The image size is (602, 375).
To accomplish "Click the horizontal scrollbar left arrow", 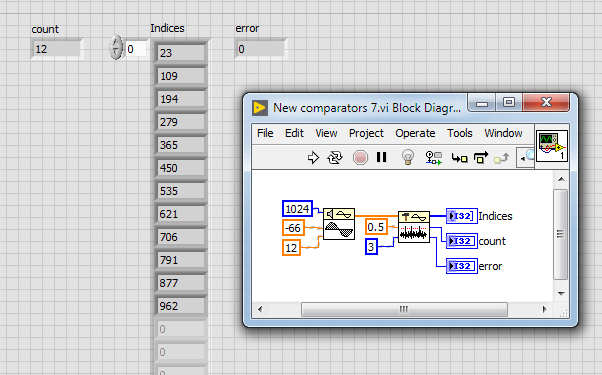I will 260,309.
